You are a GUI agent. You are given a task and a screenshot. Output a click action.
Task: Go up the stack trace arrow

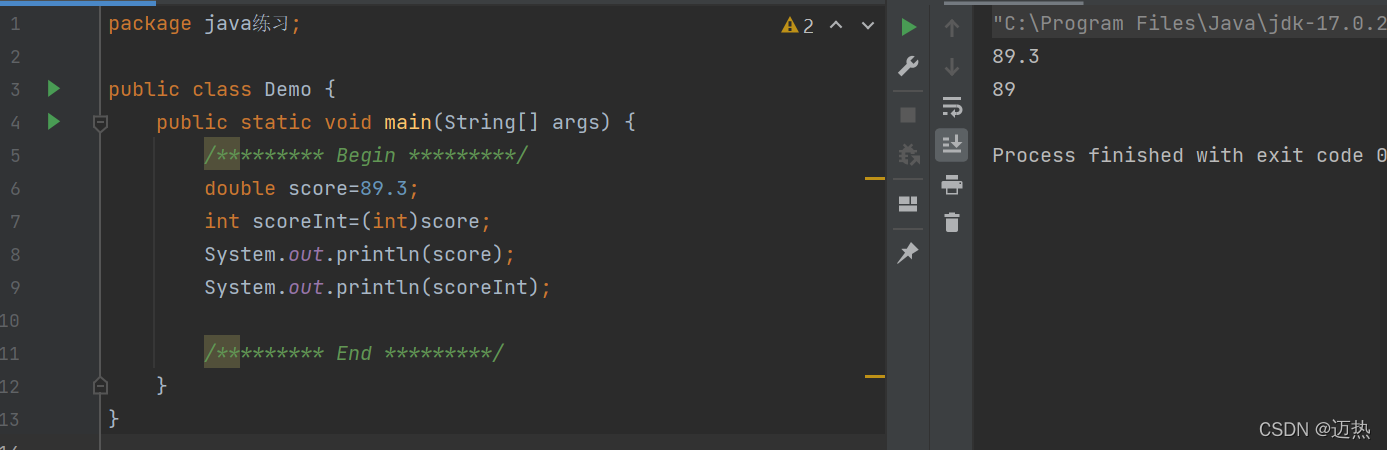point(952,29)
